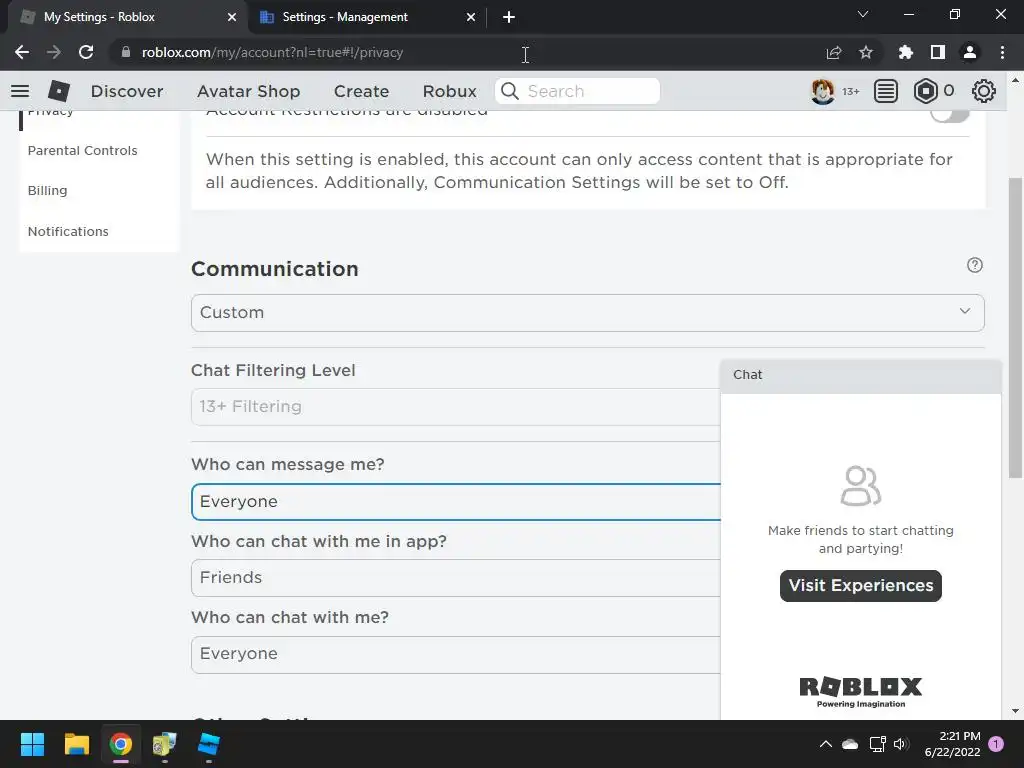Image resolution: width=1024 pixels, height=768 pixels.
Task: Show hidden system tray icons
Action: pos(825,744)
